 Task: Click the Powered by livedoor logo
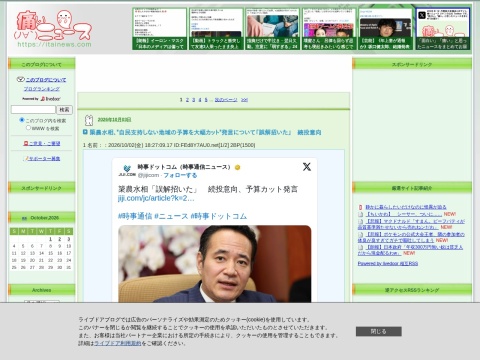[41, 99]
